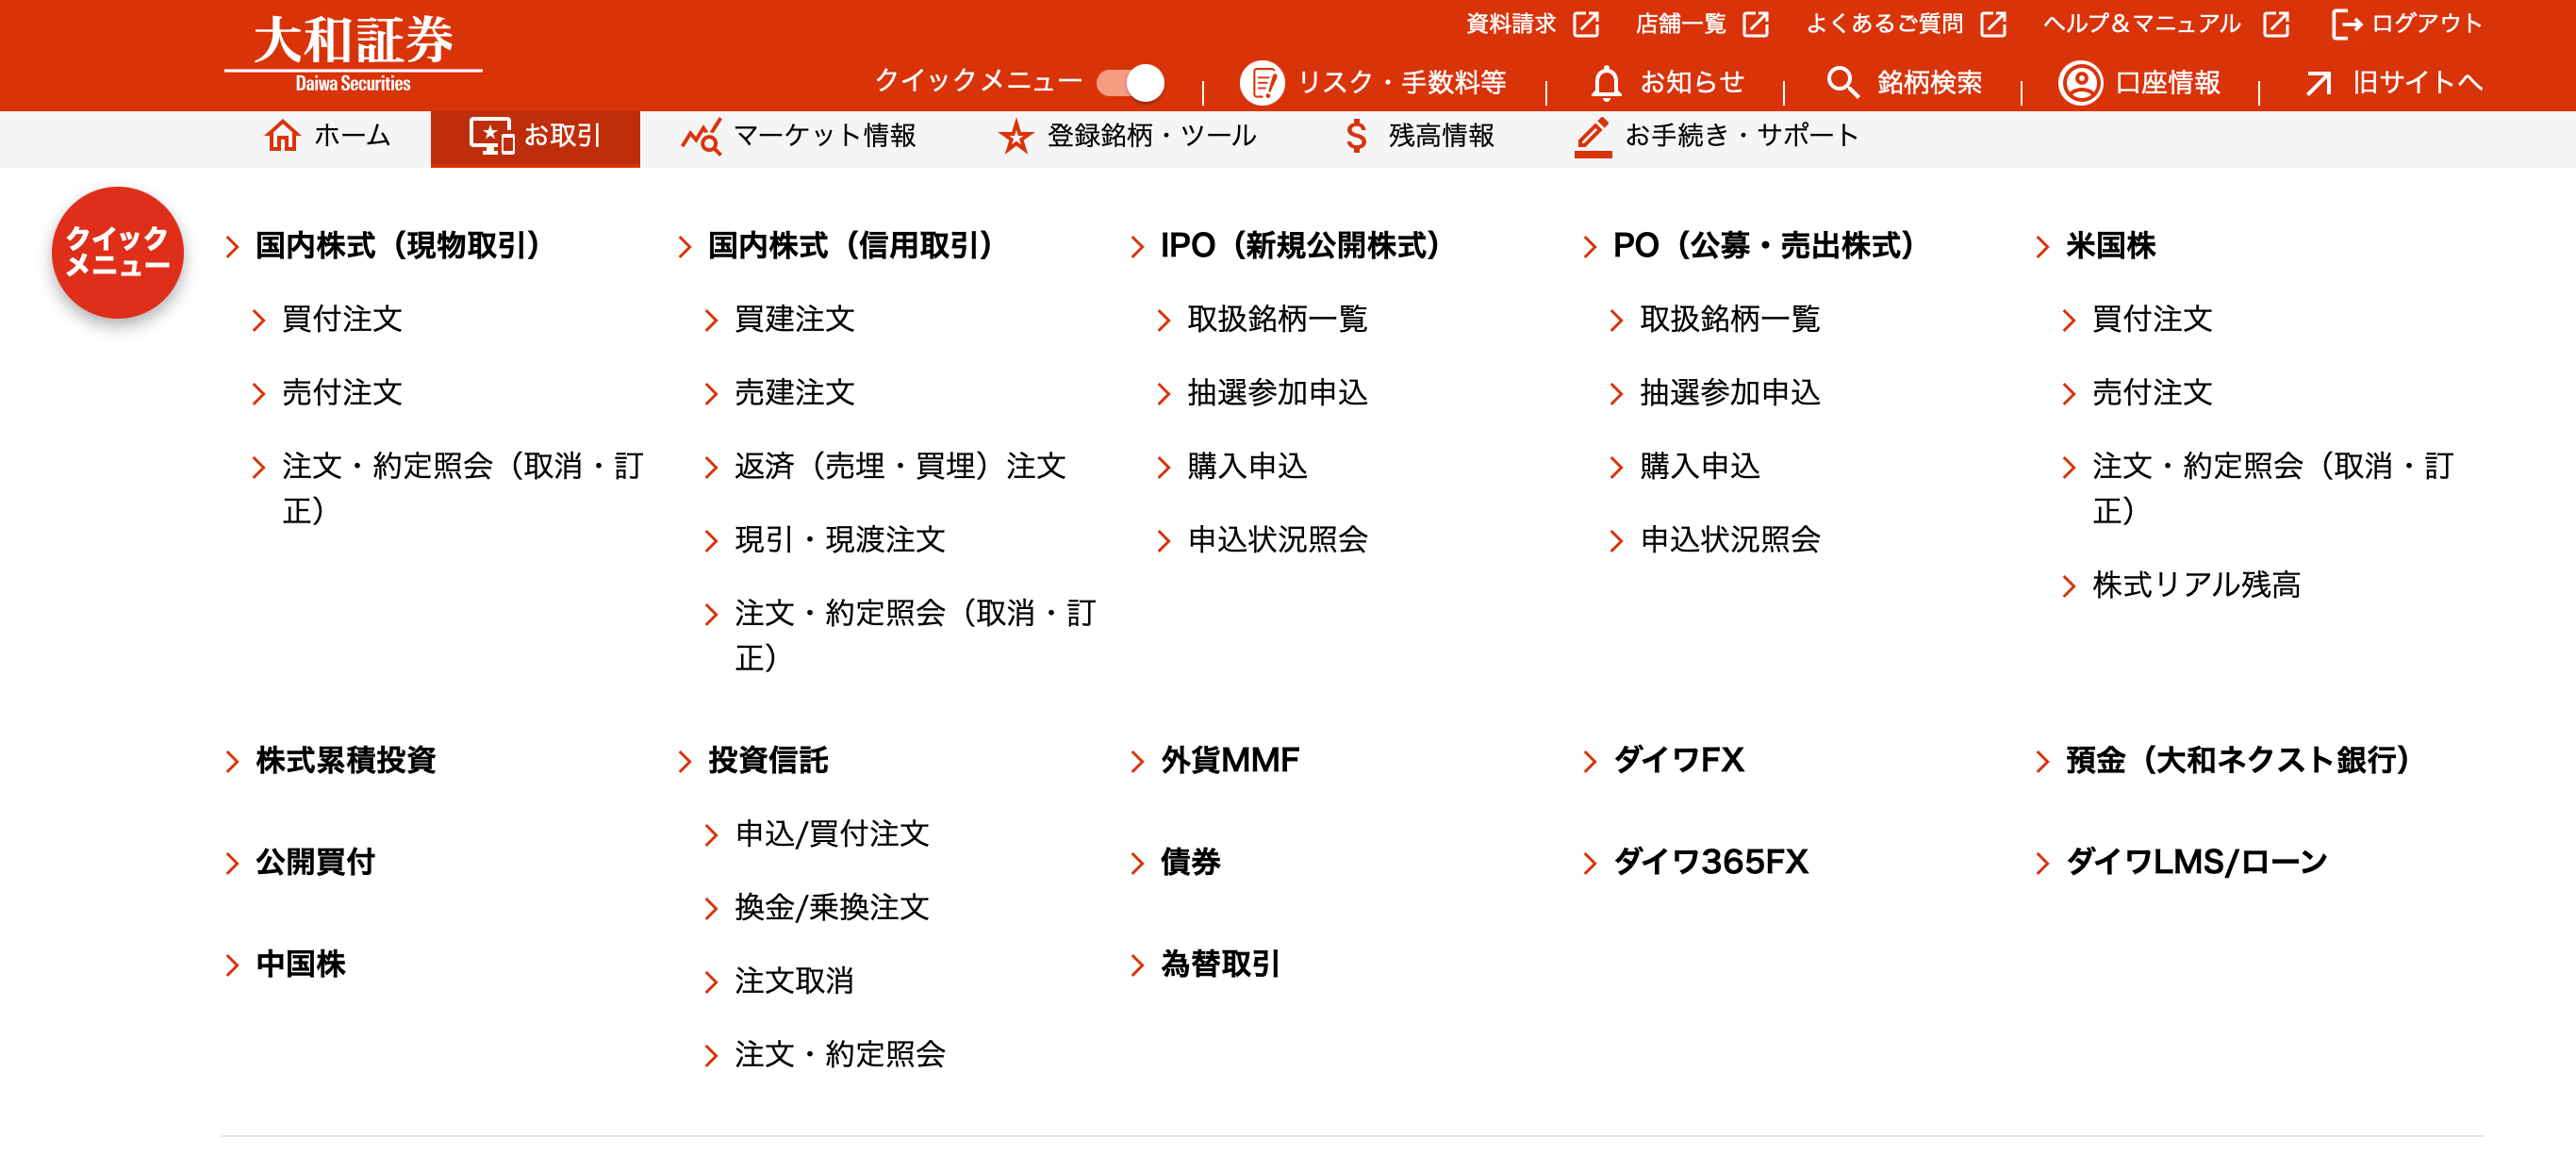Image resolution: width=2576 pixels, height=1171 pixels.
Task: Open 現引・現渡注文
Action: [x=840, y=540]
